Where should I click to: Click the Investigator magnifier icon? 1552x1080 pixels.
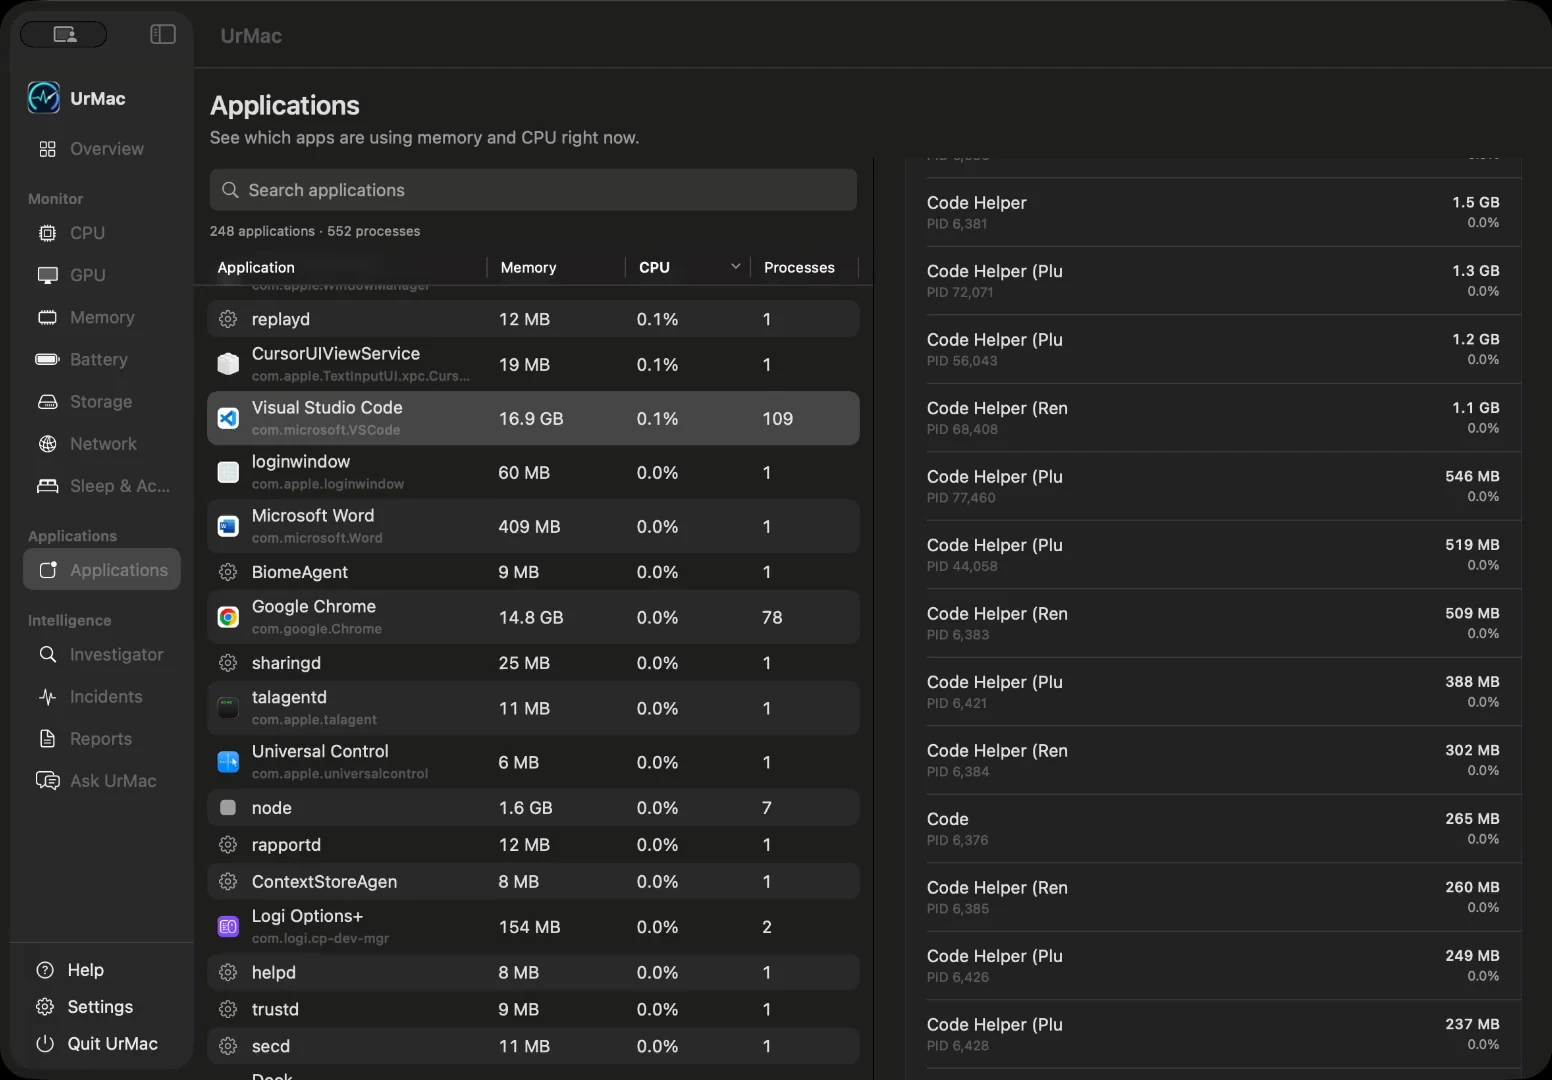pos(47,654)
